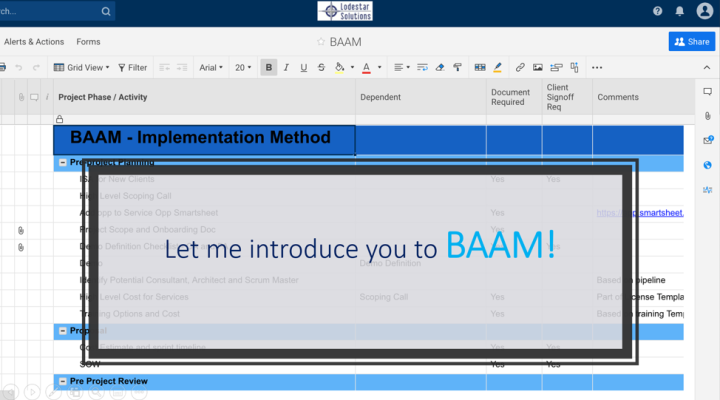Click the print icon in toolbar
Image resolution: width=720 pixels, height=400 pixels.
pyautogui.click(x=3, y=68)
